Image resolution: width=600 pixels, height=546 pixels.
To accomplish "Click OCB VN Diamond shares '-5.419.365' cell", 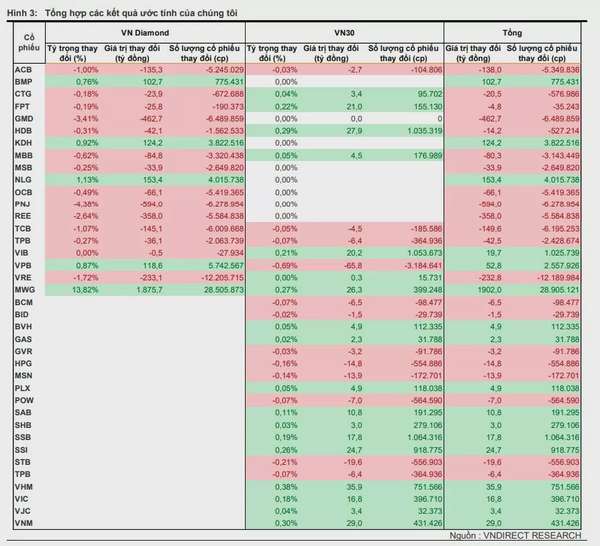I will [x=225, y=192].
